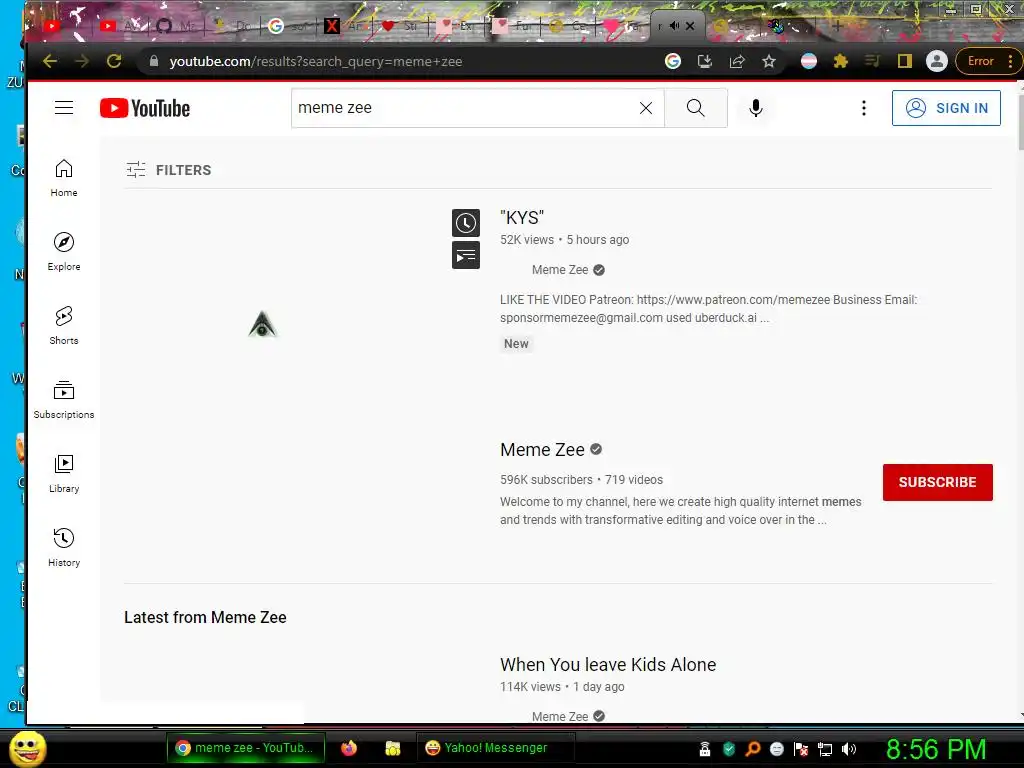
Task: Go to YouTube home via logo
Action: [145, 108]
